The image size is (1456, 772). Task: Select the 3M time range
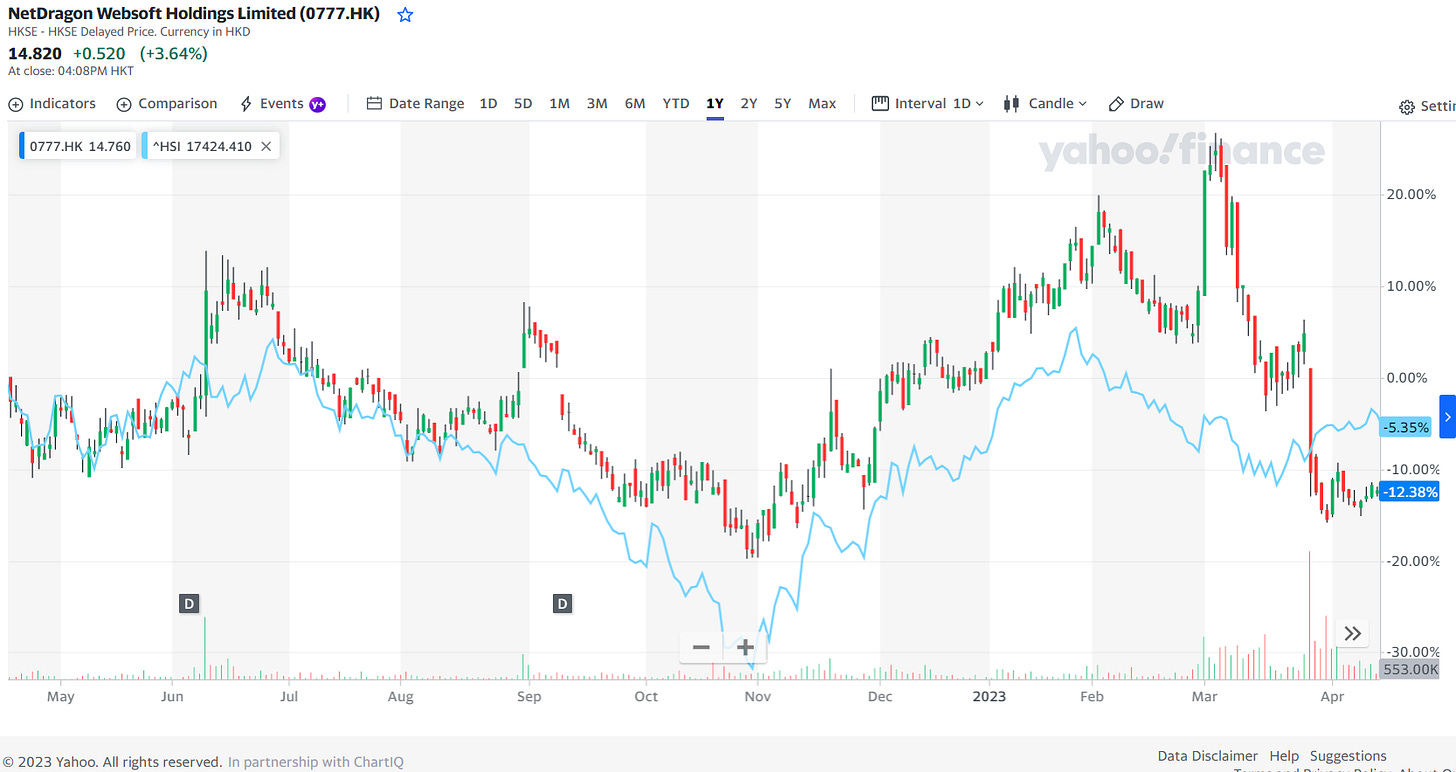point(597,104)
